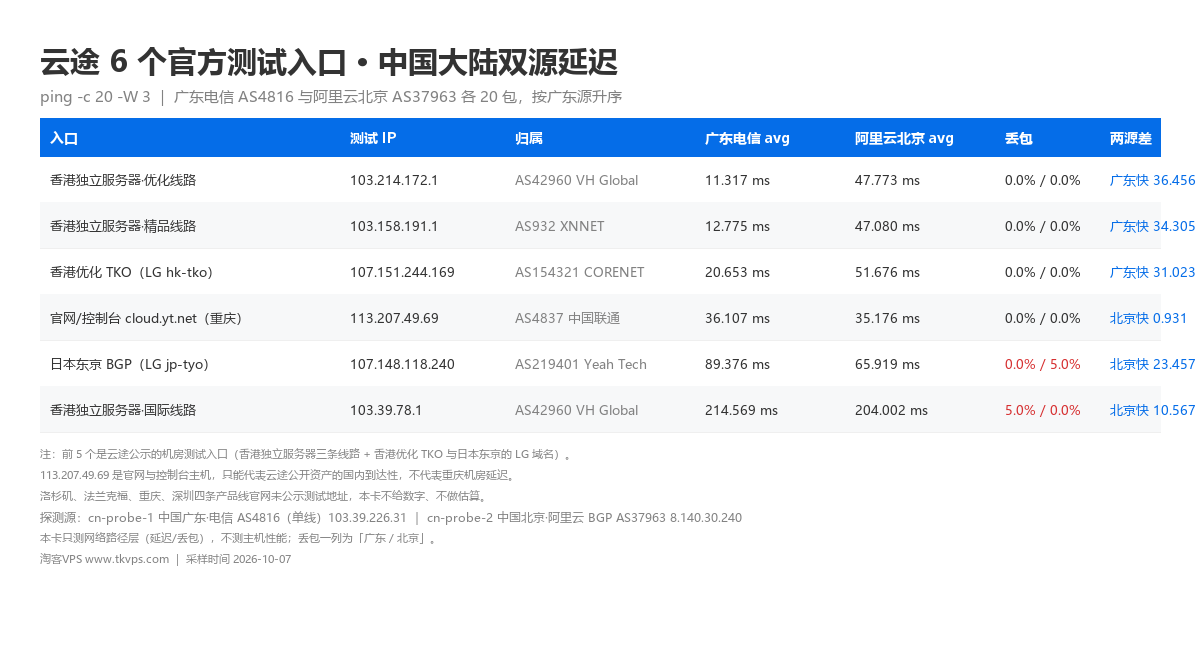The height and width of the screenshot is (652, 1200).
Task: Click the red 0.0% / 5.0% loss value
Action: (x=1043, y=365)
